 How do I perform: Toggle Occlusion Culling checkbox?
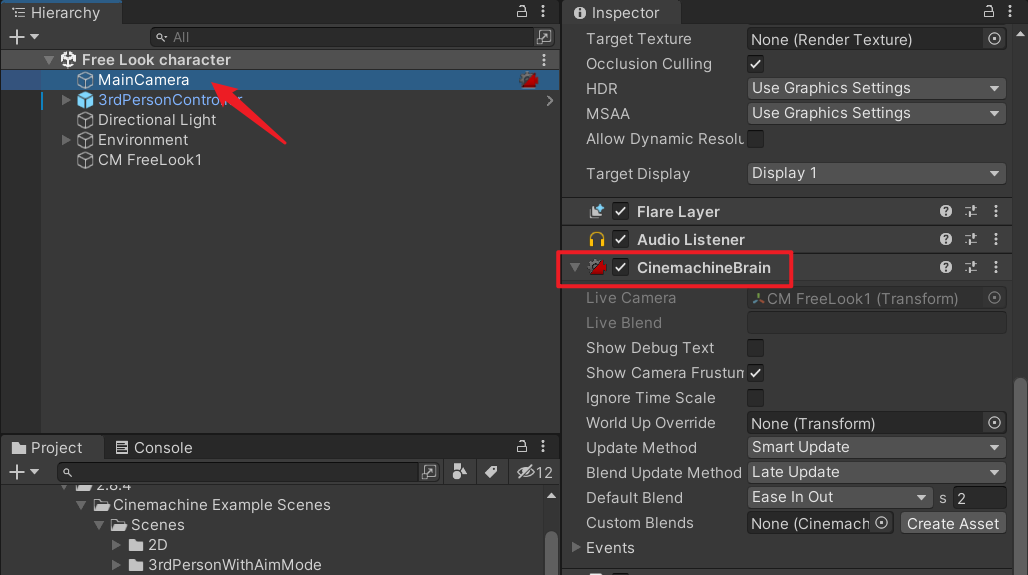pos(755,64)
